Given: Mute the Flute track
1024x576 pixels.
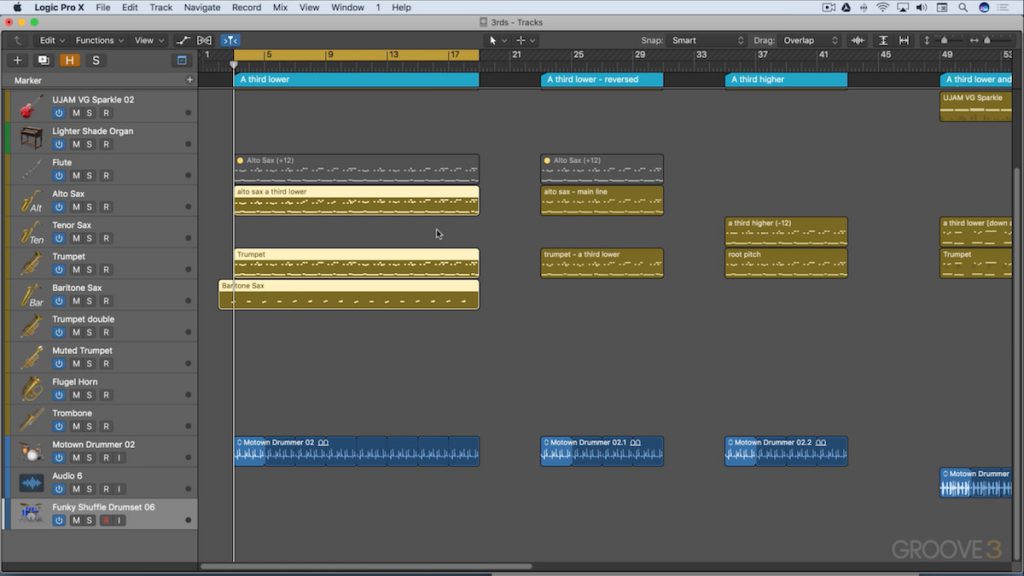Looking at the screenshot, I should click(76, 176).
